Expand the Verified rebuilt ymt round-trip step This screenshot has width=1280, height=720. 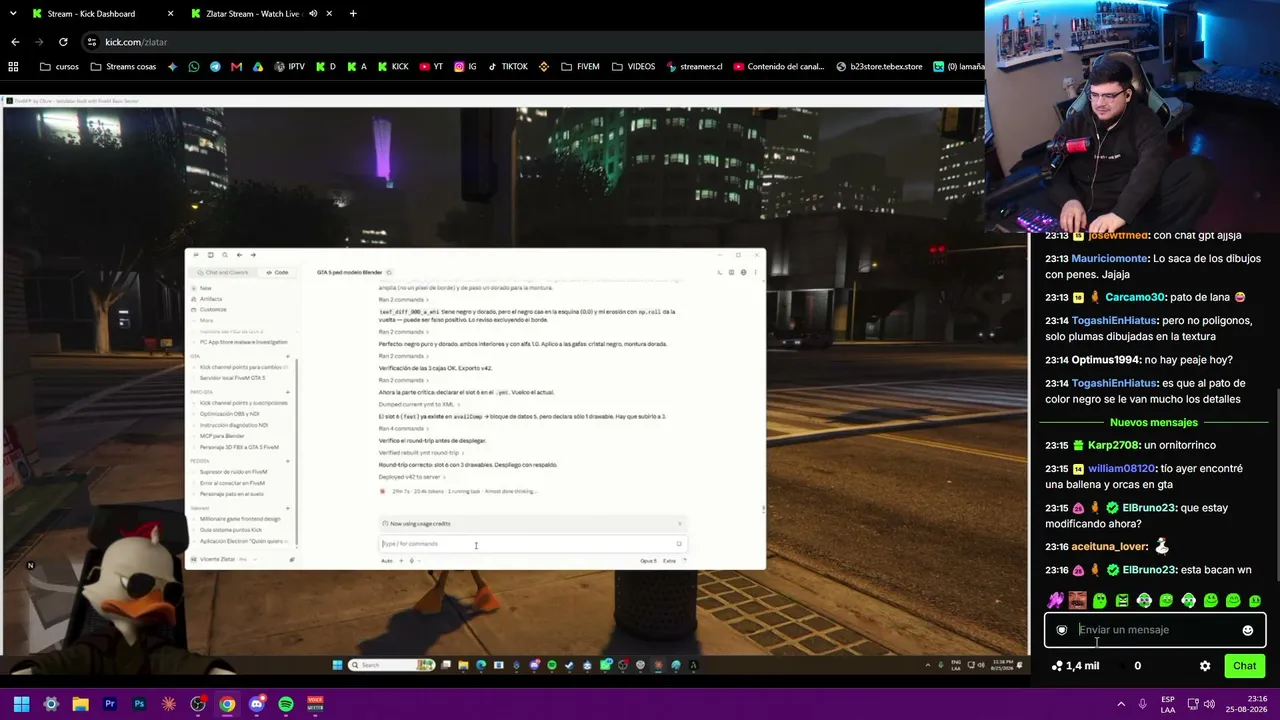(421, 452)
